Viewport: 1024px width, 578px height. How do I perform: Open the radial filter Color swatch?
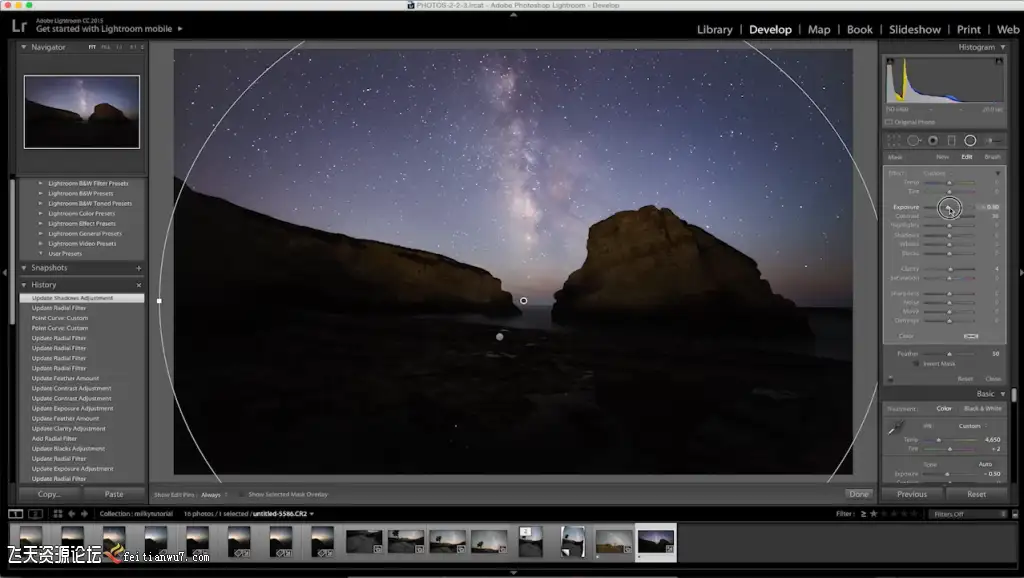[x=971, y=336]
